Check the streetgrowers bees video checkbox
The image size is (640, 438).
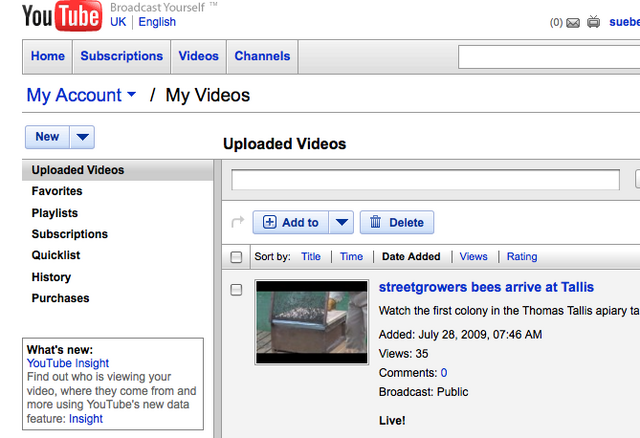(236, 290)
